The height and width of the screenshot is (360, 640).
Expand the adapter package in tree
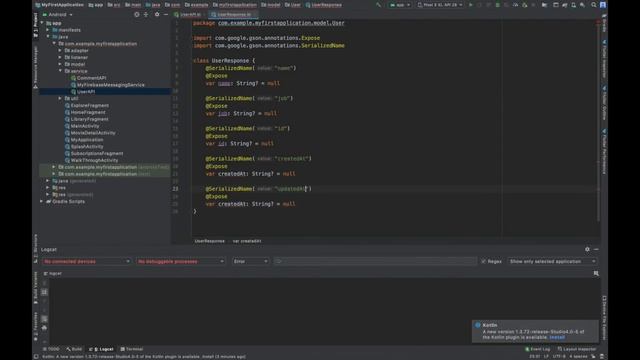point(60,51)
